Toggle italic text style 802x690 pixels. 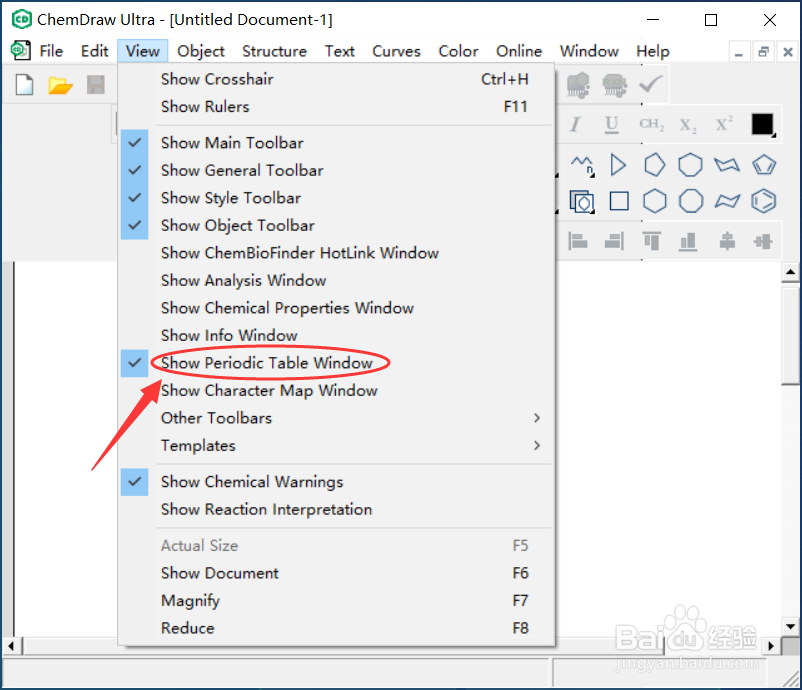[575, 124]
